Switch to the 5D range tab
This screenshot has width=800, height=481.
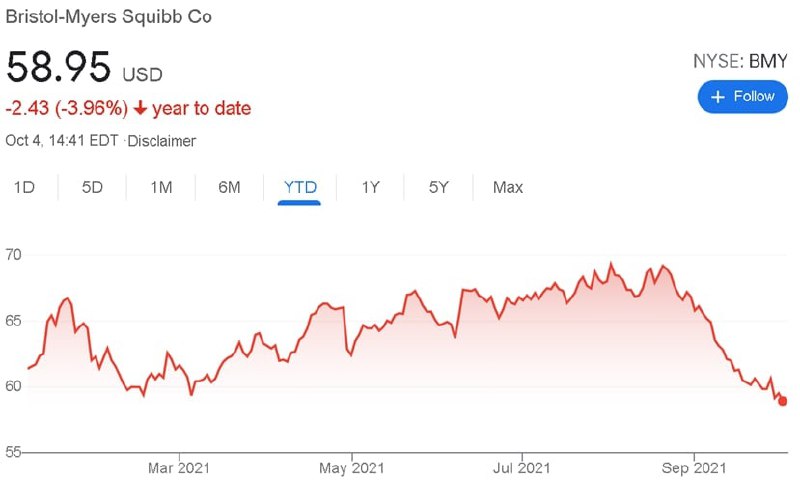click(x=92, y=187)
